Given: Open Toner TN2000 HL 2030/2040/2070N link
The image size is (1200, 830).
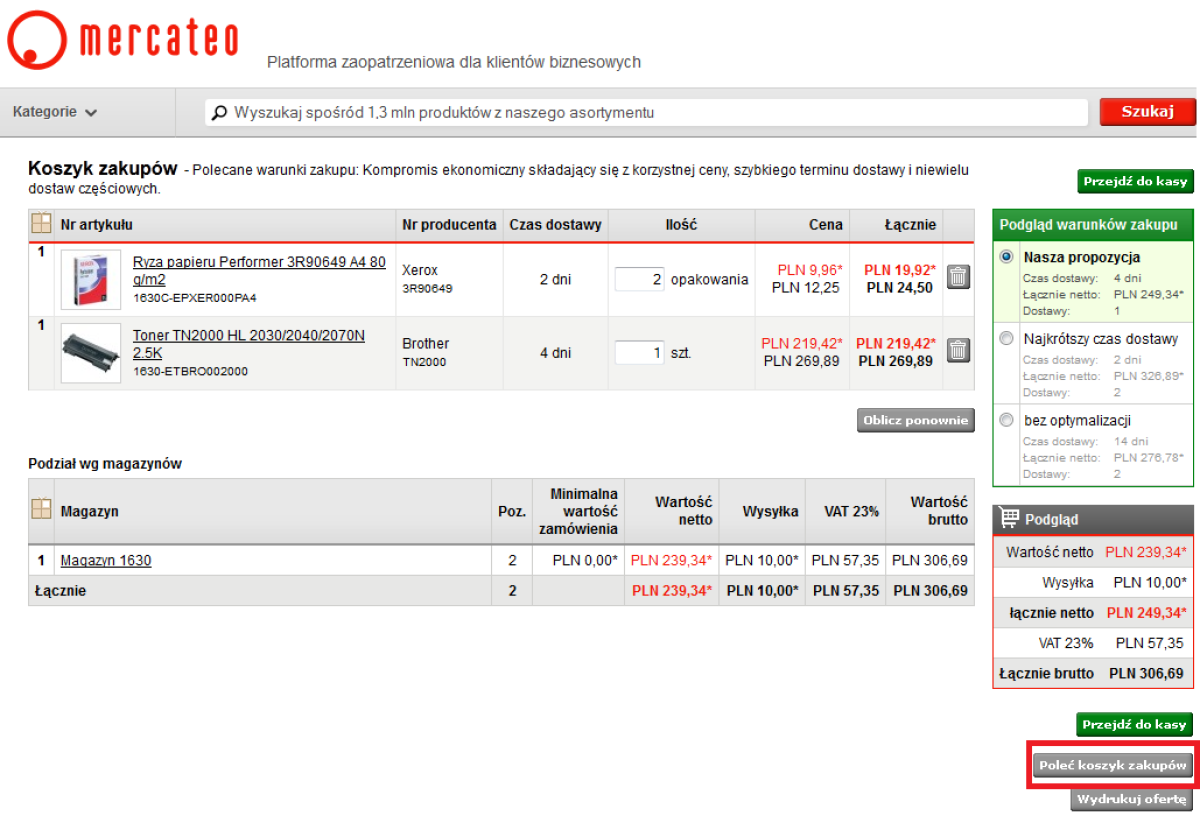Looking at the screenshot, I should click(249, 344).
